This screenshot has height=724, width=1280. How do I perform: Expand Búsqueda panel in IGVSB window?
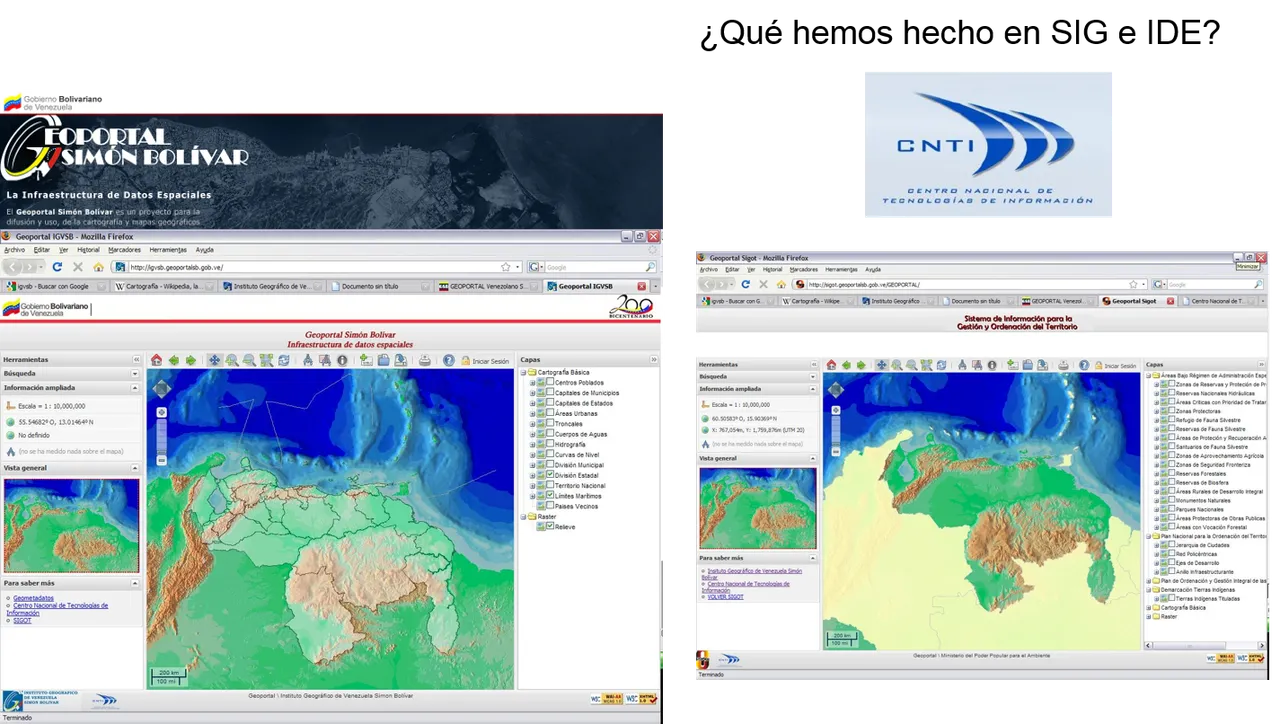135,374
